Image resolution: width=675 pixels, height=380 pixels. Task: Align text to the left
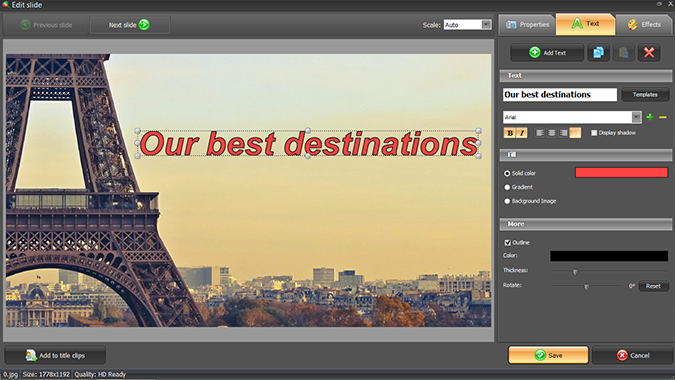coord(540,133)
